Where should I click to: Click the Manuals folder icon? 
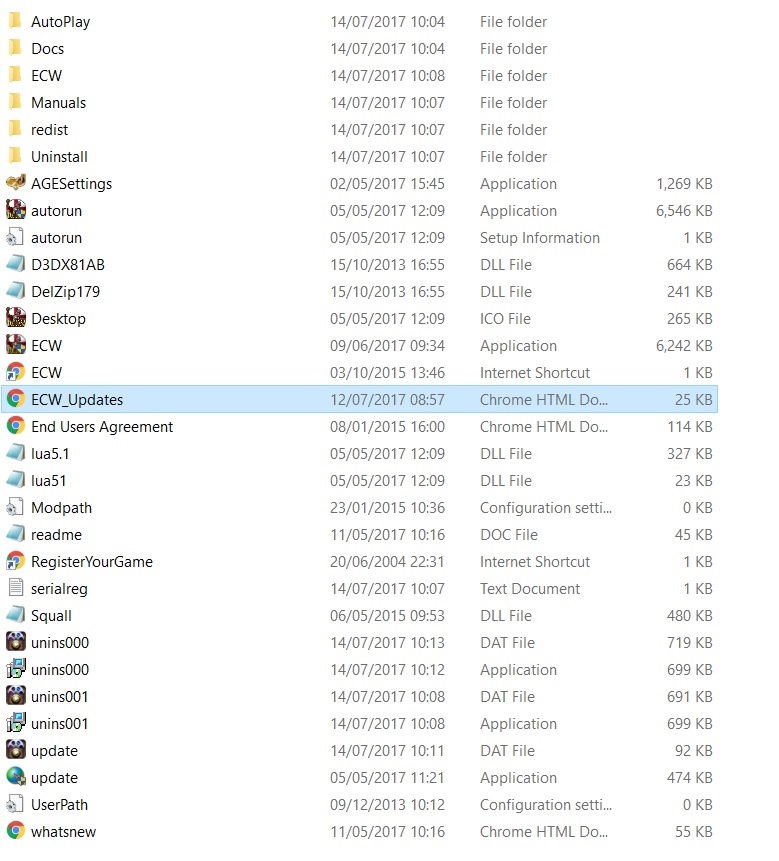(x=15, y=102)
